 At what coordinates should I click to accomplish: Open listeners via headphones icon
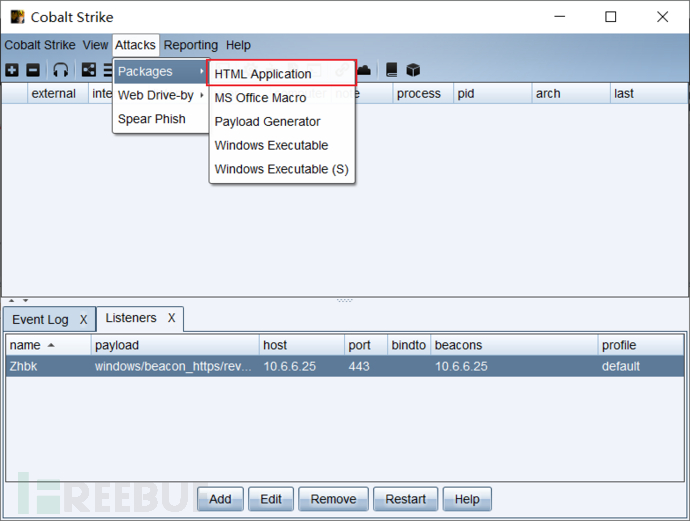click(x=61, y=70)
